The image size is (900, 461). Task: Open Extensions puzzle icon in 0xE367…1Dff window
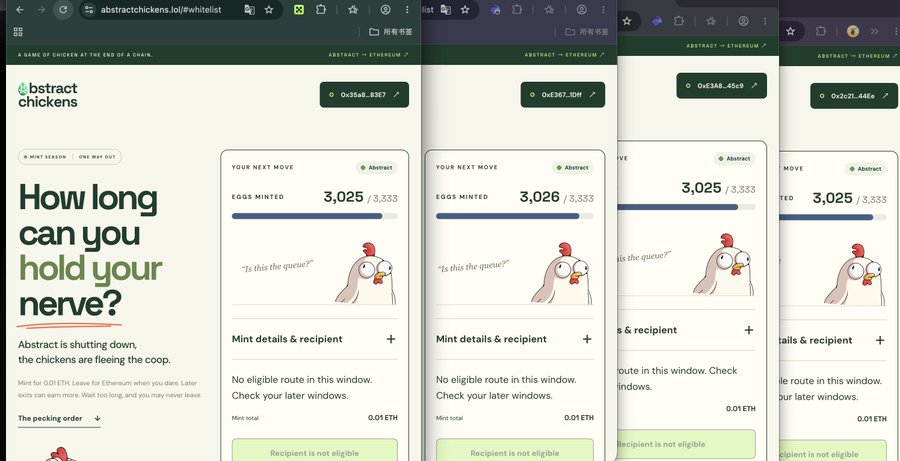pyautogui.click(x=517, y=10)
